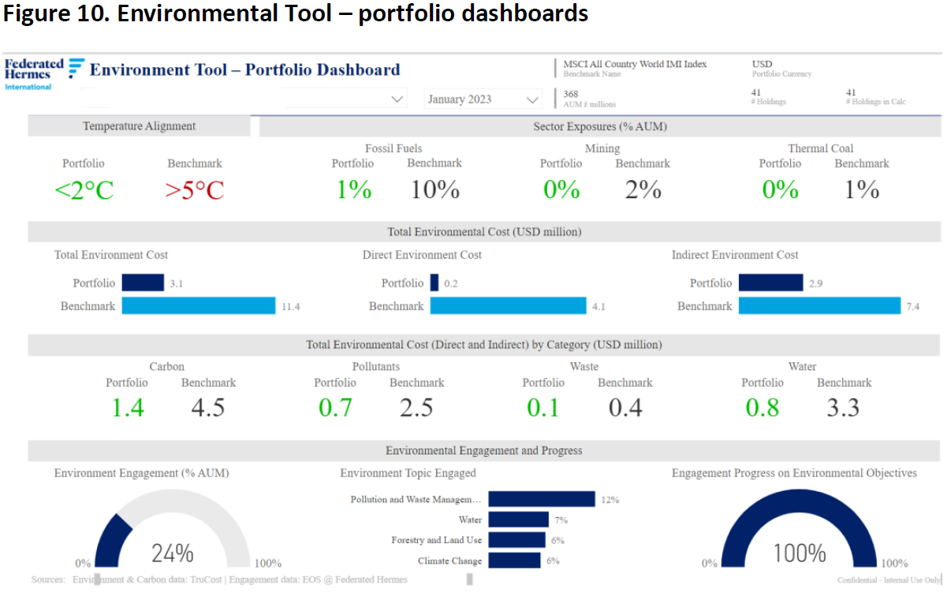Select the Climate Change topic bar
Image resolution: width=947 pixels, height=592 pixels.
(516, 561)
